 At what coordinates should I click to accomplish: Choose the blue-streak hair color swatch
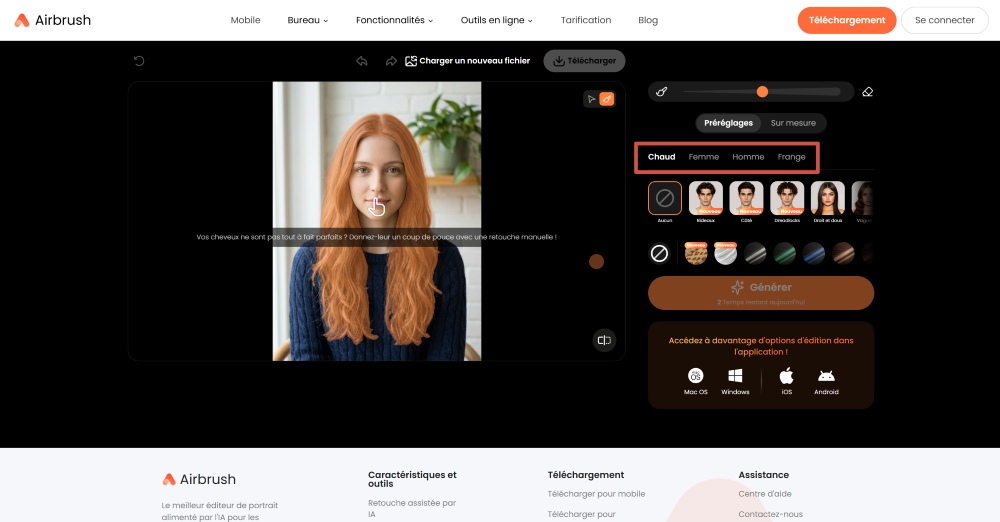814,254
